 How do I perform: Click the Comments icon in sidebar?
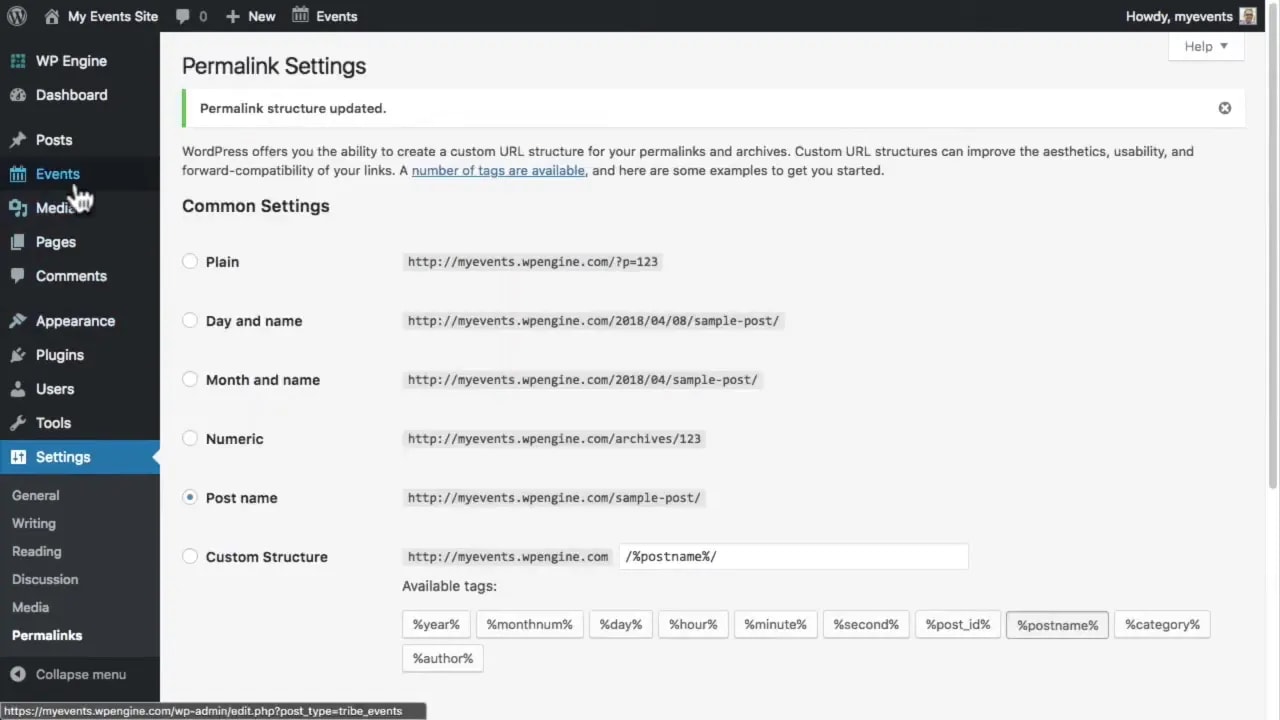click(18, 276)
